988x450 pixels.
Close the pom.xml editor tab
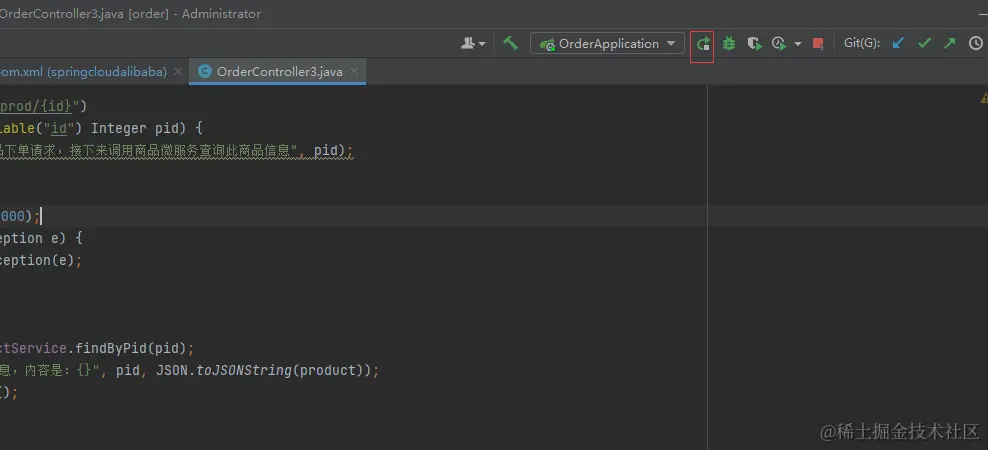tap(178, 71)
